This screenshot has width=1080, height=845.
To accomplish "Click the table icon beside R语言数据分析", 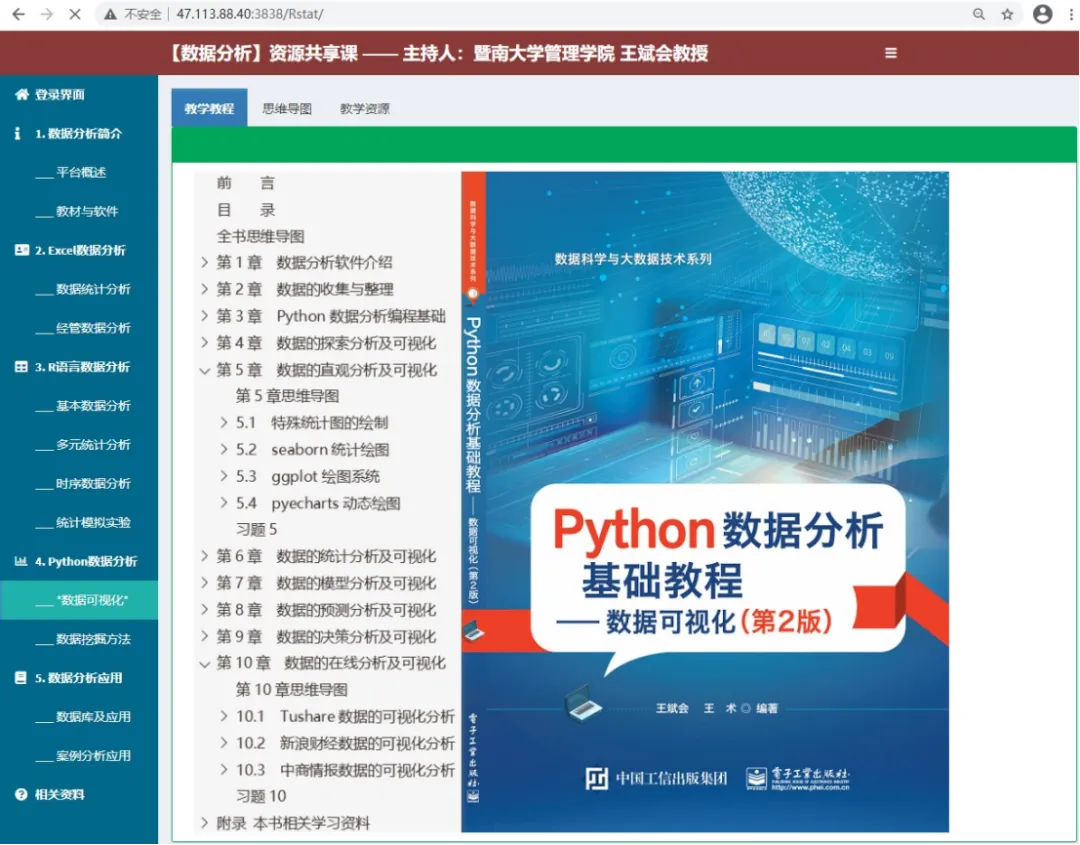I will click(x=21, y=366).
